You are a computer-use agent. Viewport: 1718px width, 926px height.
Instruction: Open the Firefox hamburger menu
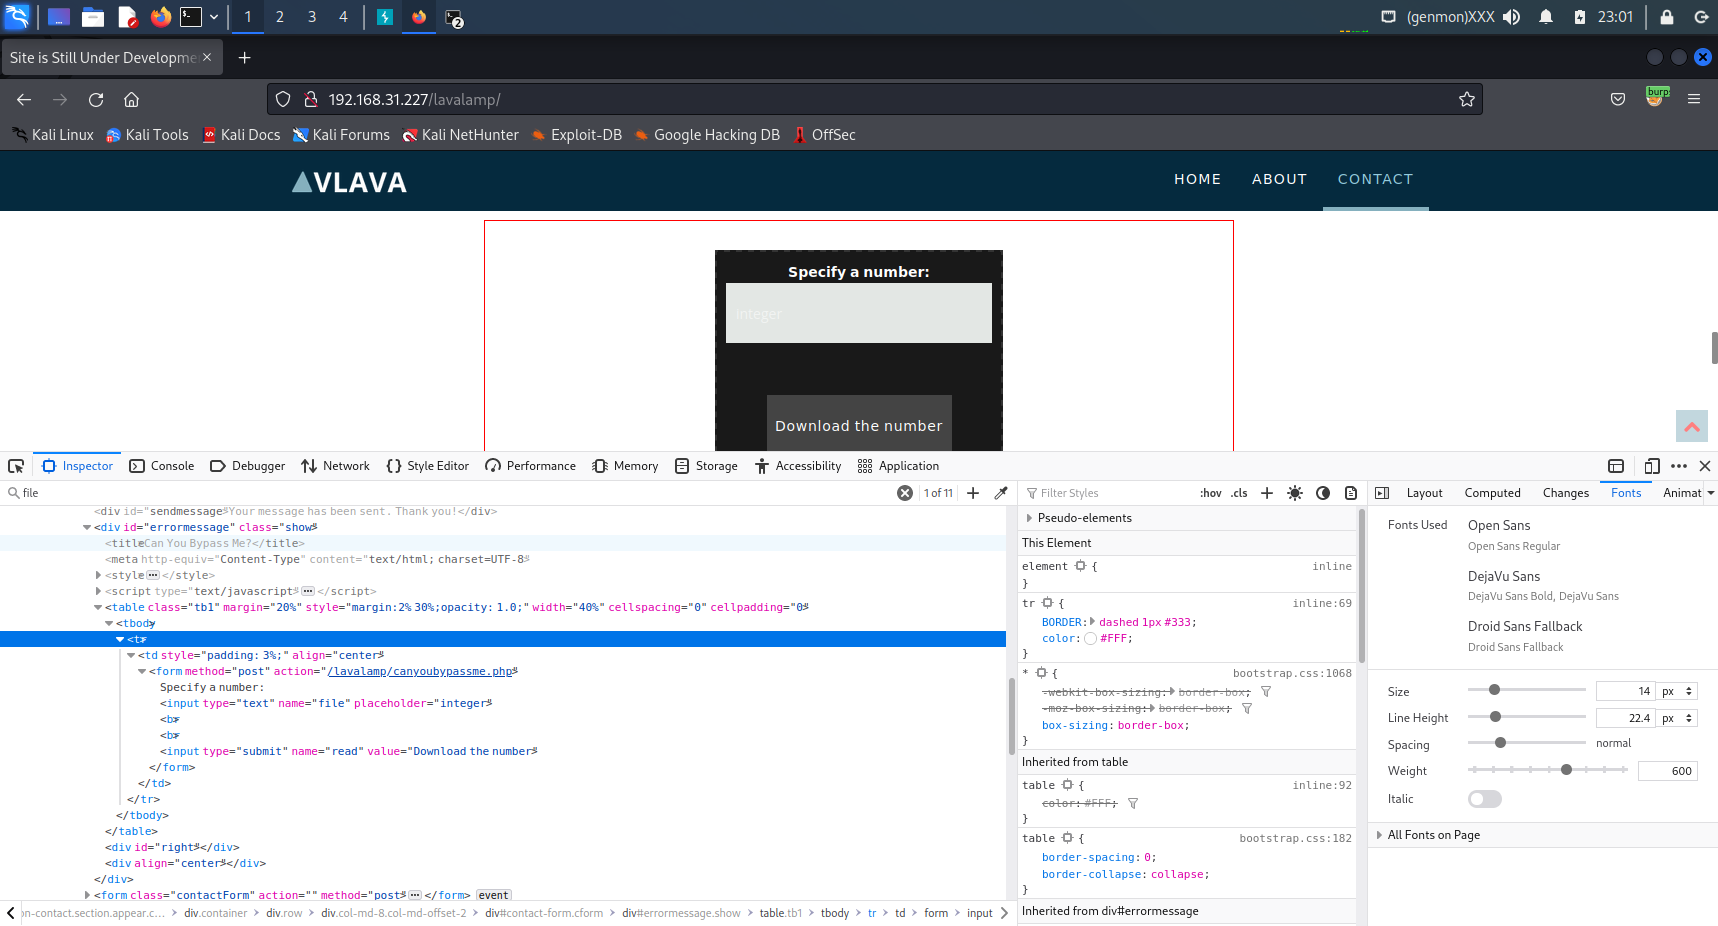1694,99
